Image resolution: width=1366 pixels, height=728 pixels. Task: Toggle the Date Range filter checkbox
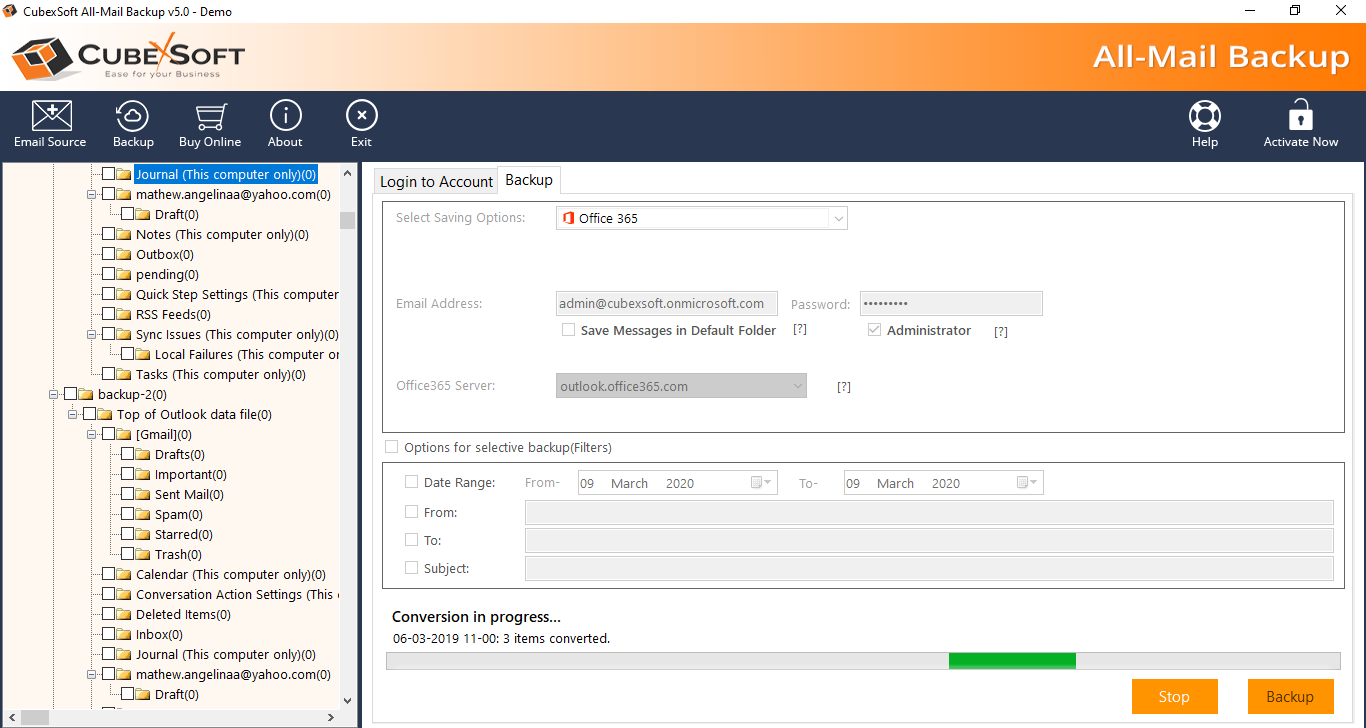[x=412, y=482]
